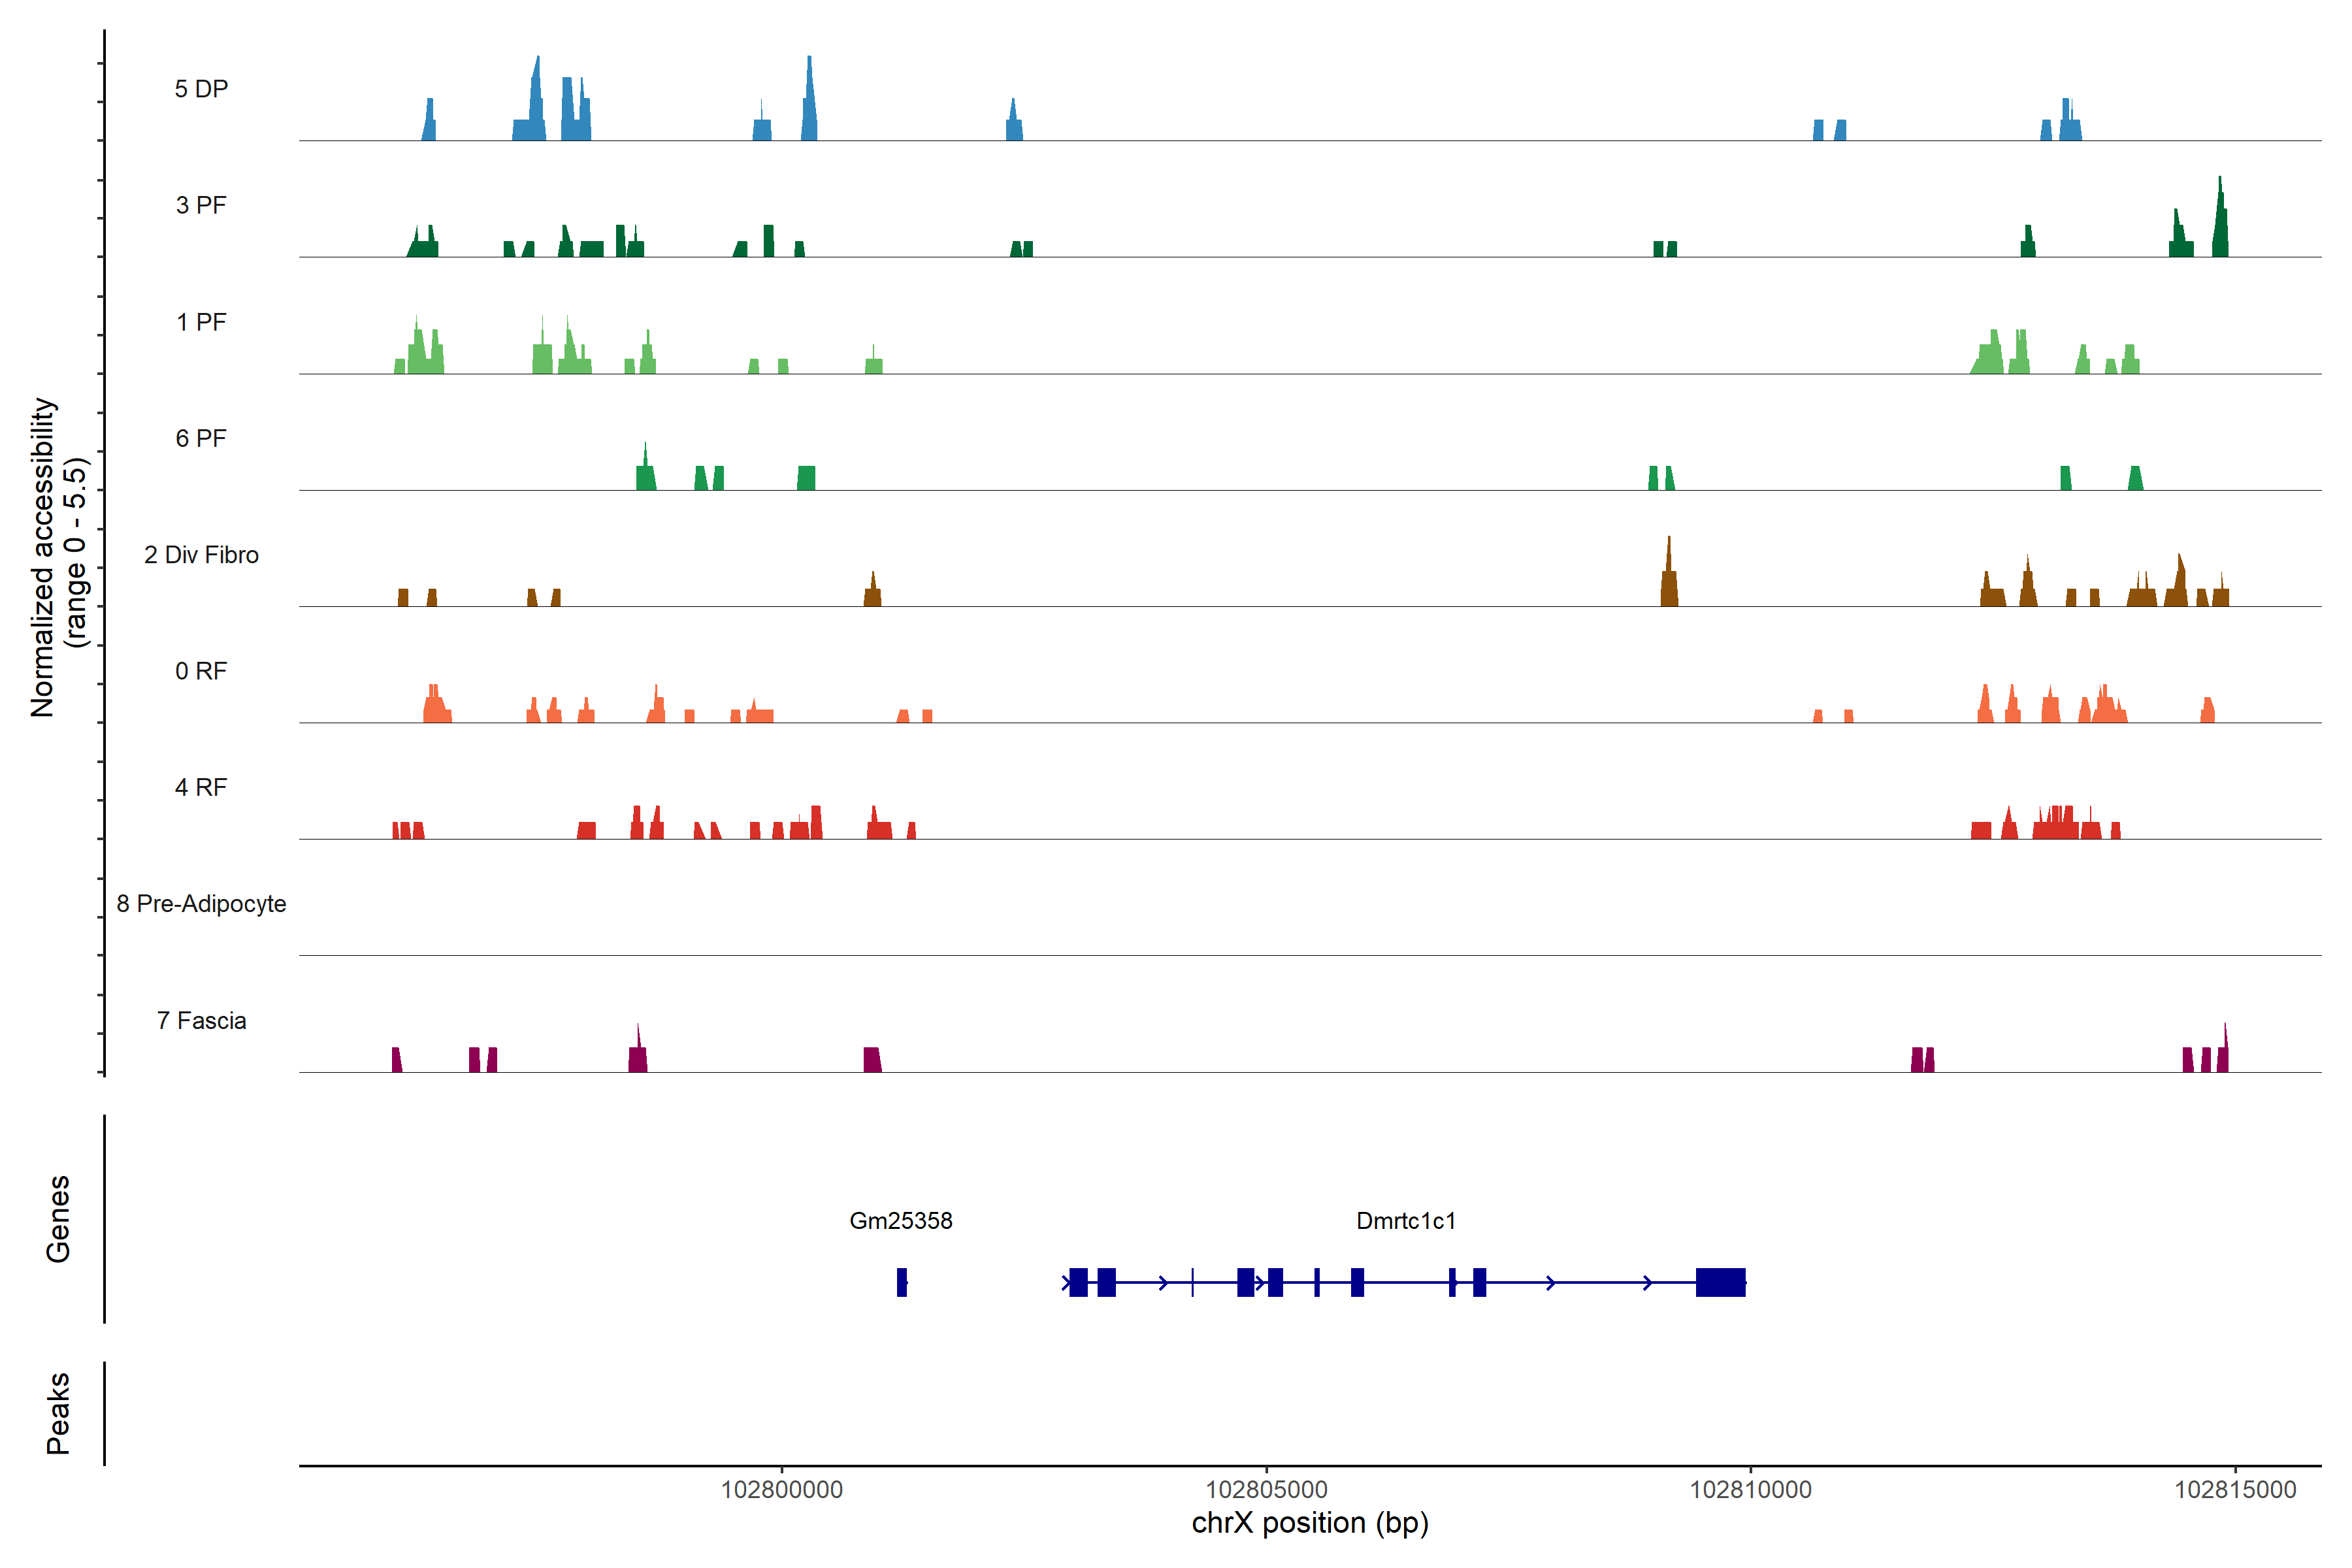Click the last large Dmrtc1c1 exon block
Viewport: 2352px width, 1568px height.
[x=1720, y=1282]
